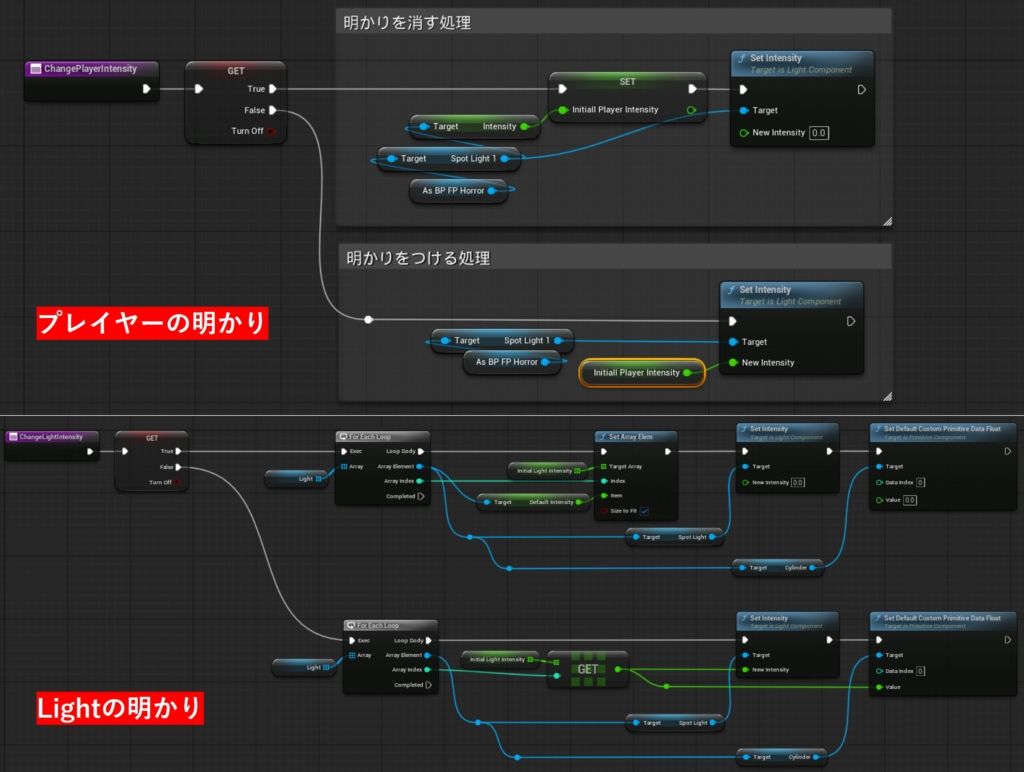Toggle the Size to Fit checkbox on Set Array Elem
This screenshot has height=772, width=1024.
(x=644, y=511)
